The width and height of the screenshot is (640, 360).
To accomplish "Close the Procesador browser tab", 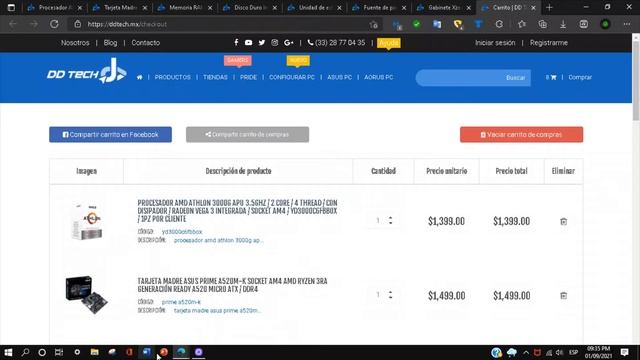I will pos(80,8).
